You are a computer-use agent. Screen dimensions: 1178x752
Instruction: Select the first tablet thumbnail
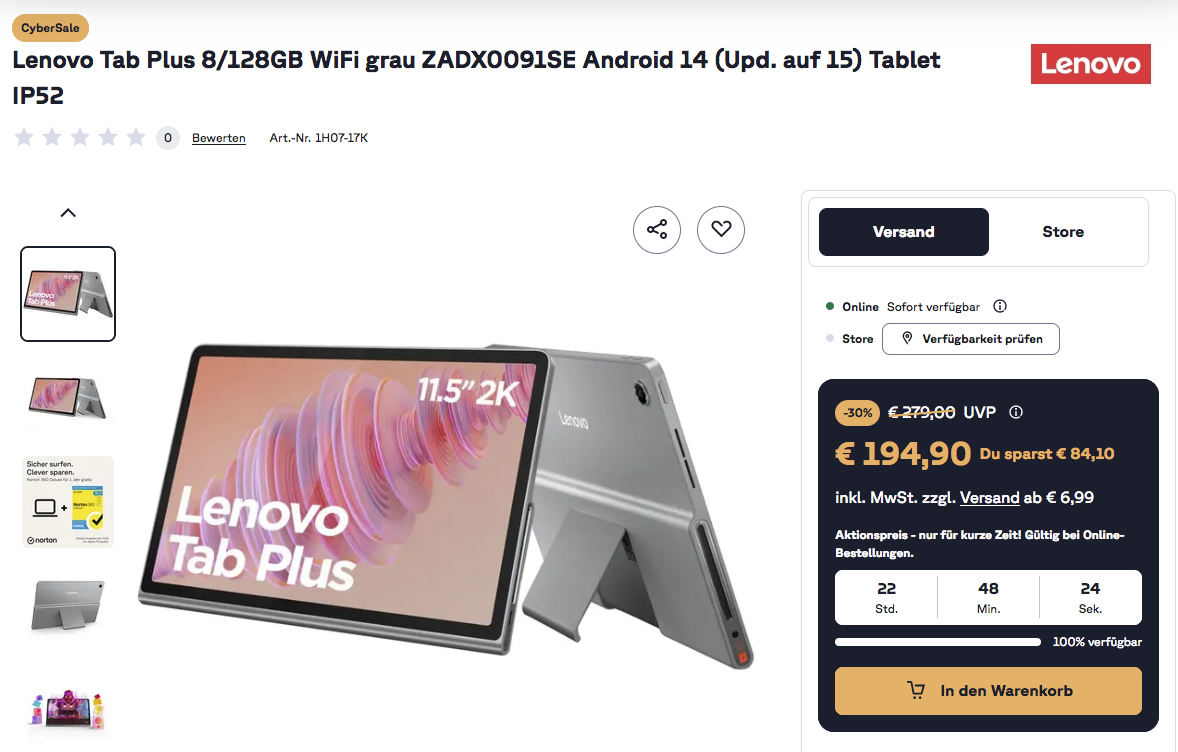pos(68,294)
